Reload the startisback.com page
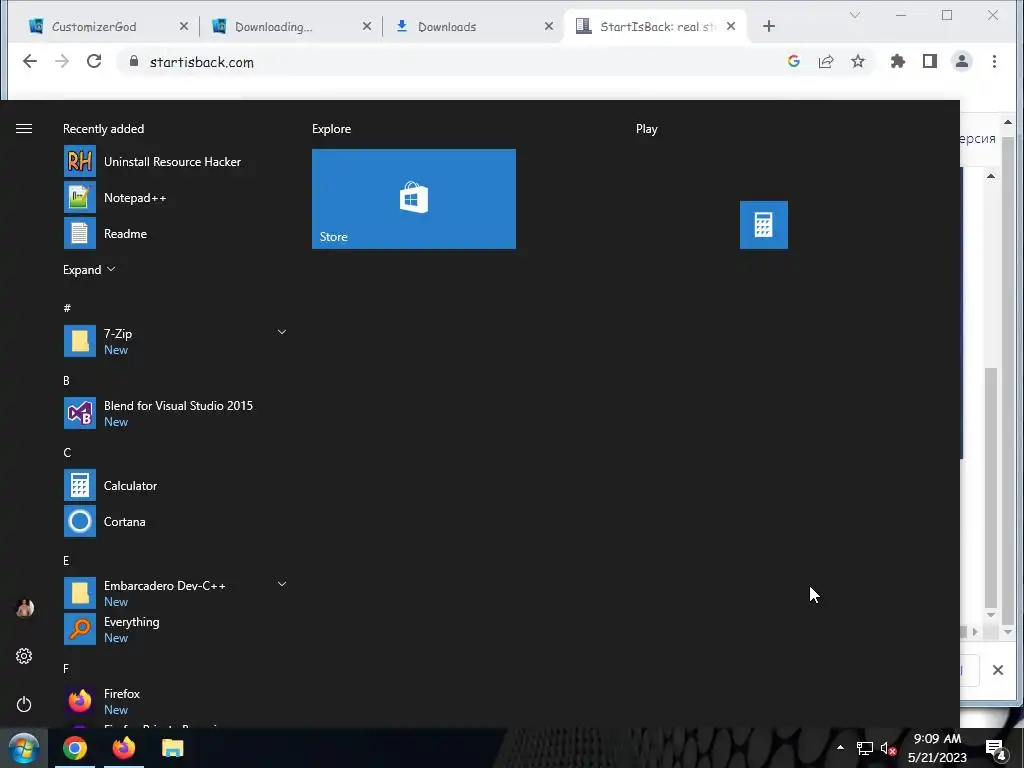Screen dimensions: 1024x768 [94, 61]
